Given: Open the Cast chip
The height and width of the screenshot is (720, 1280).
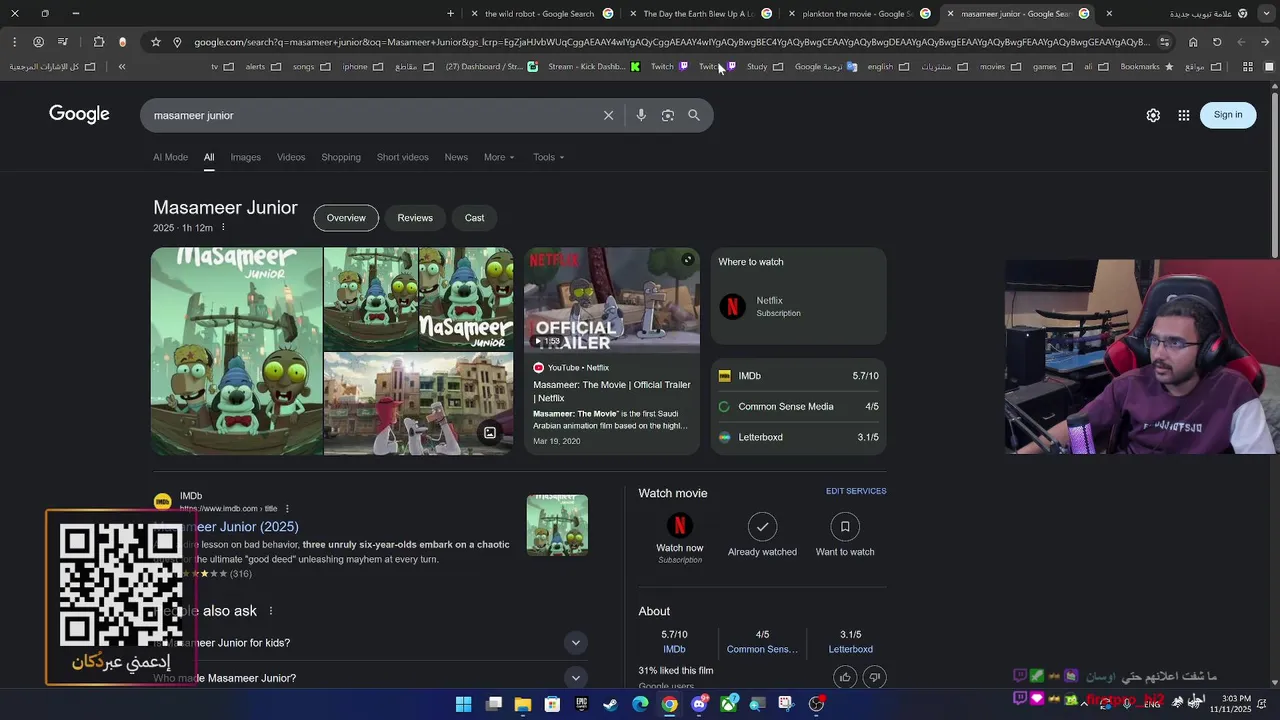Looking at the screenshot, I should tap(474, 218).
